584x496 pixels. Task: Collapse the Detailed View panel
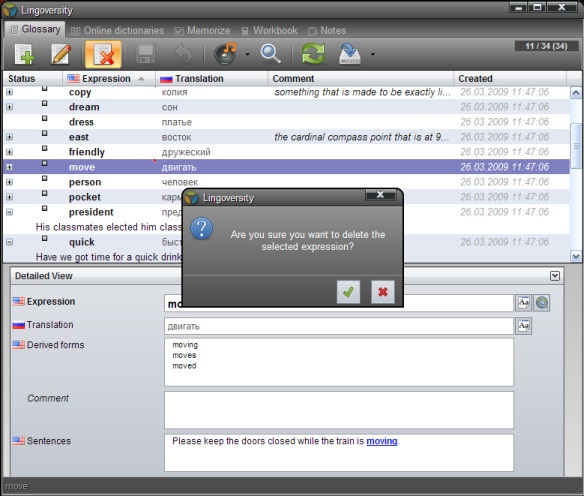[555, 276]
